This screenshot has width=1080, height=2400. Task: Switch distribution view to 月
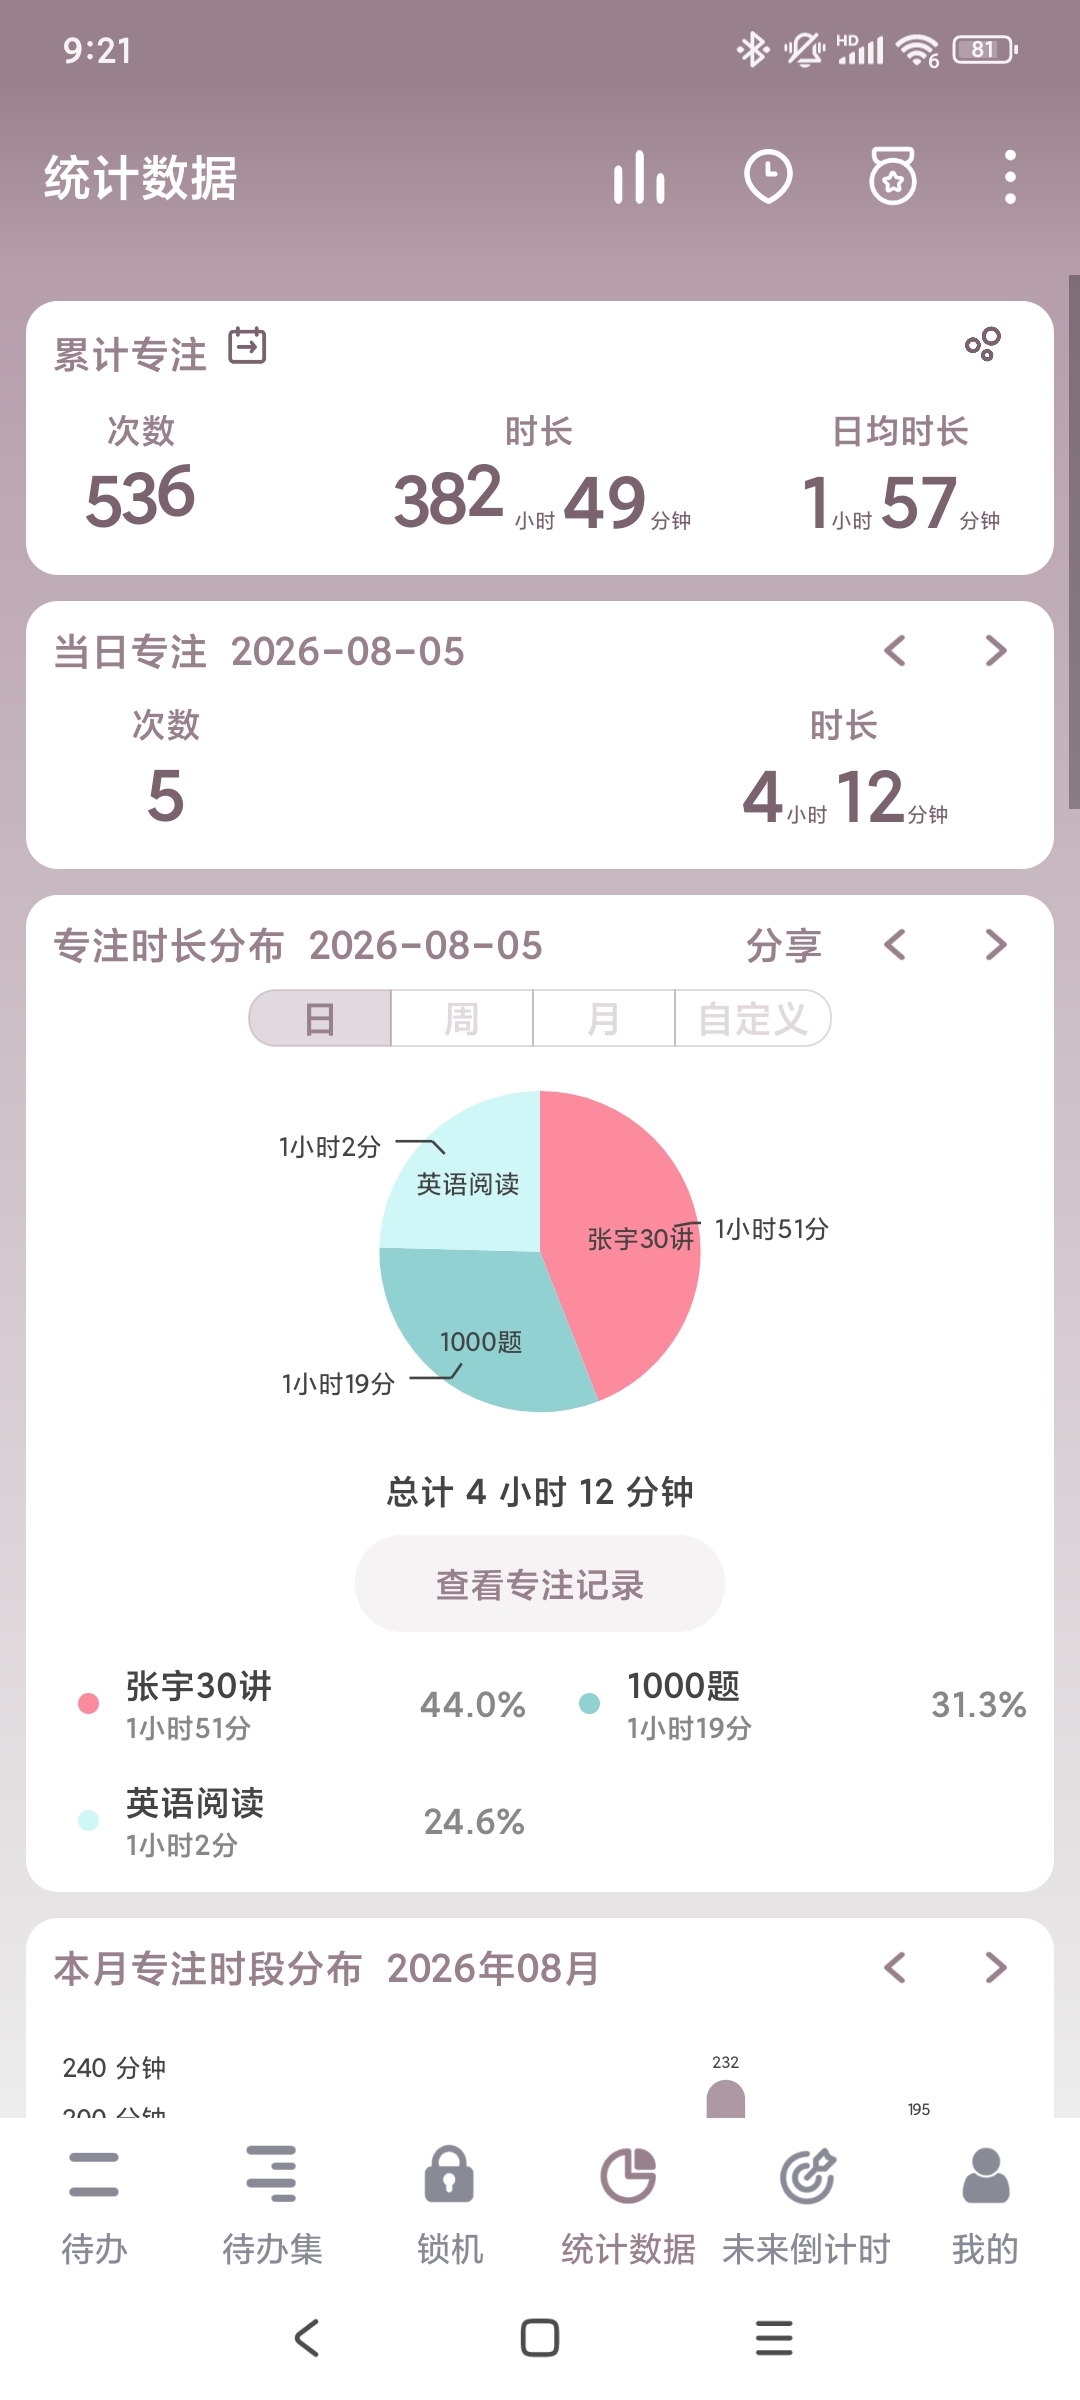click(603, 1019)
